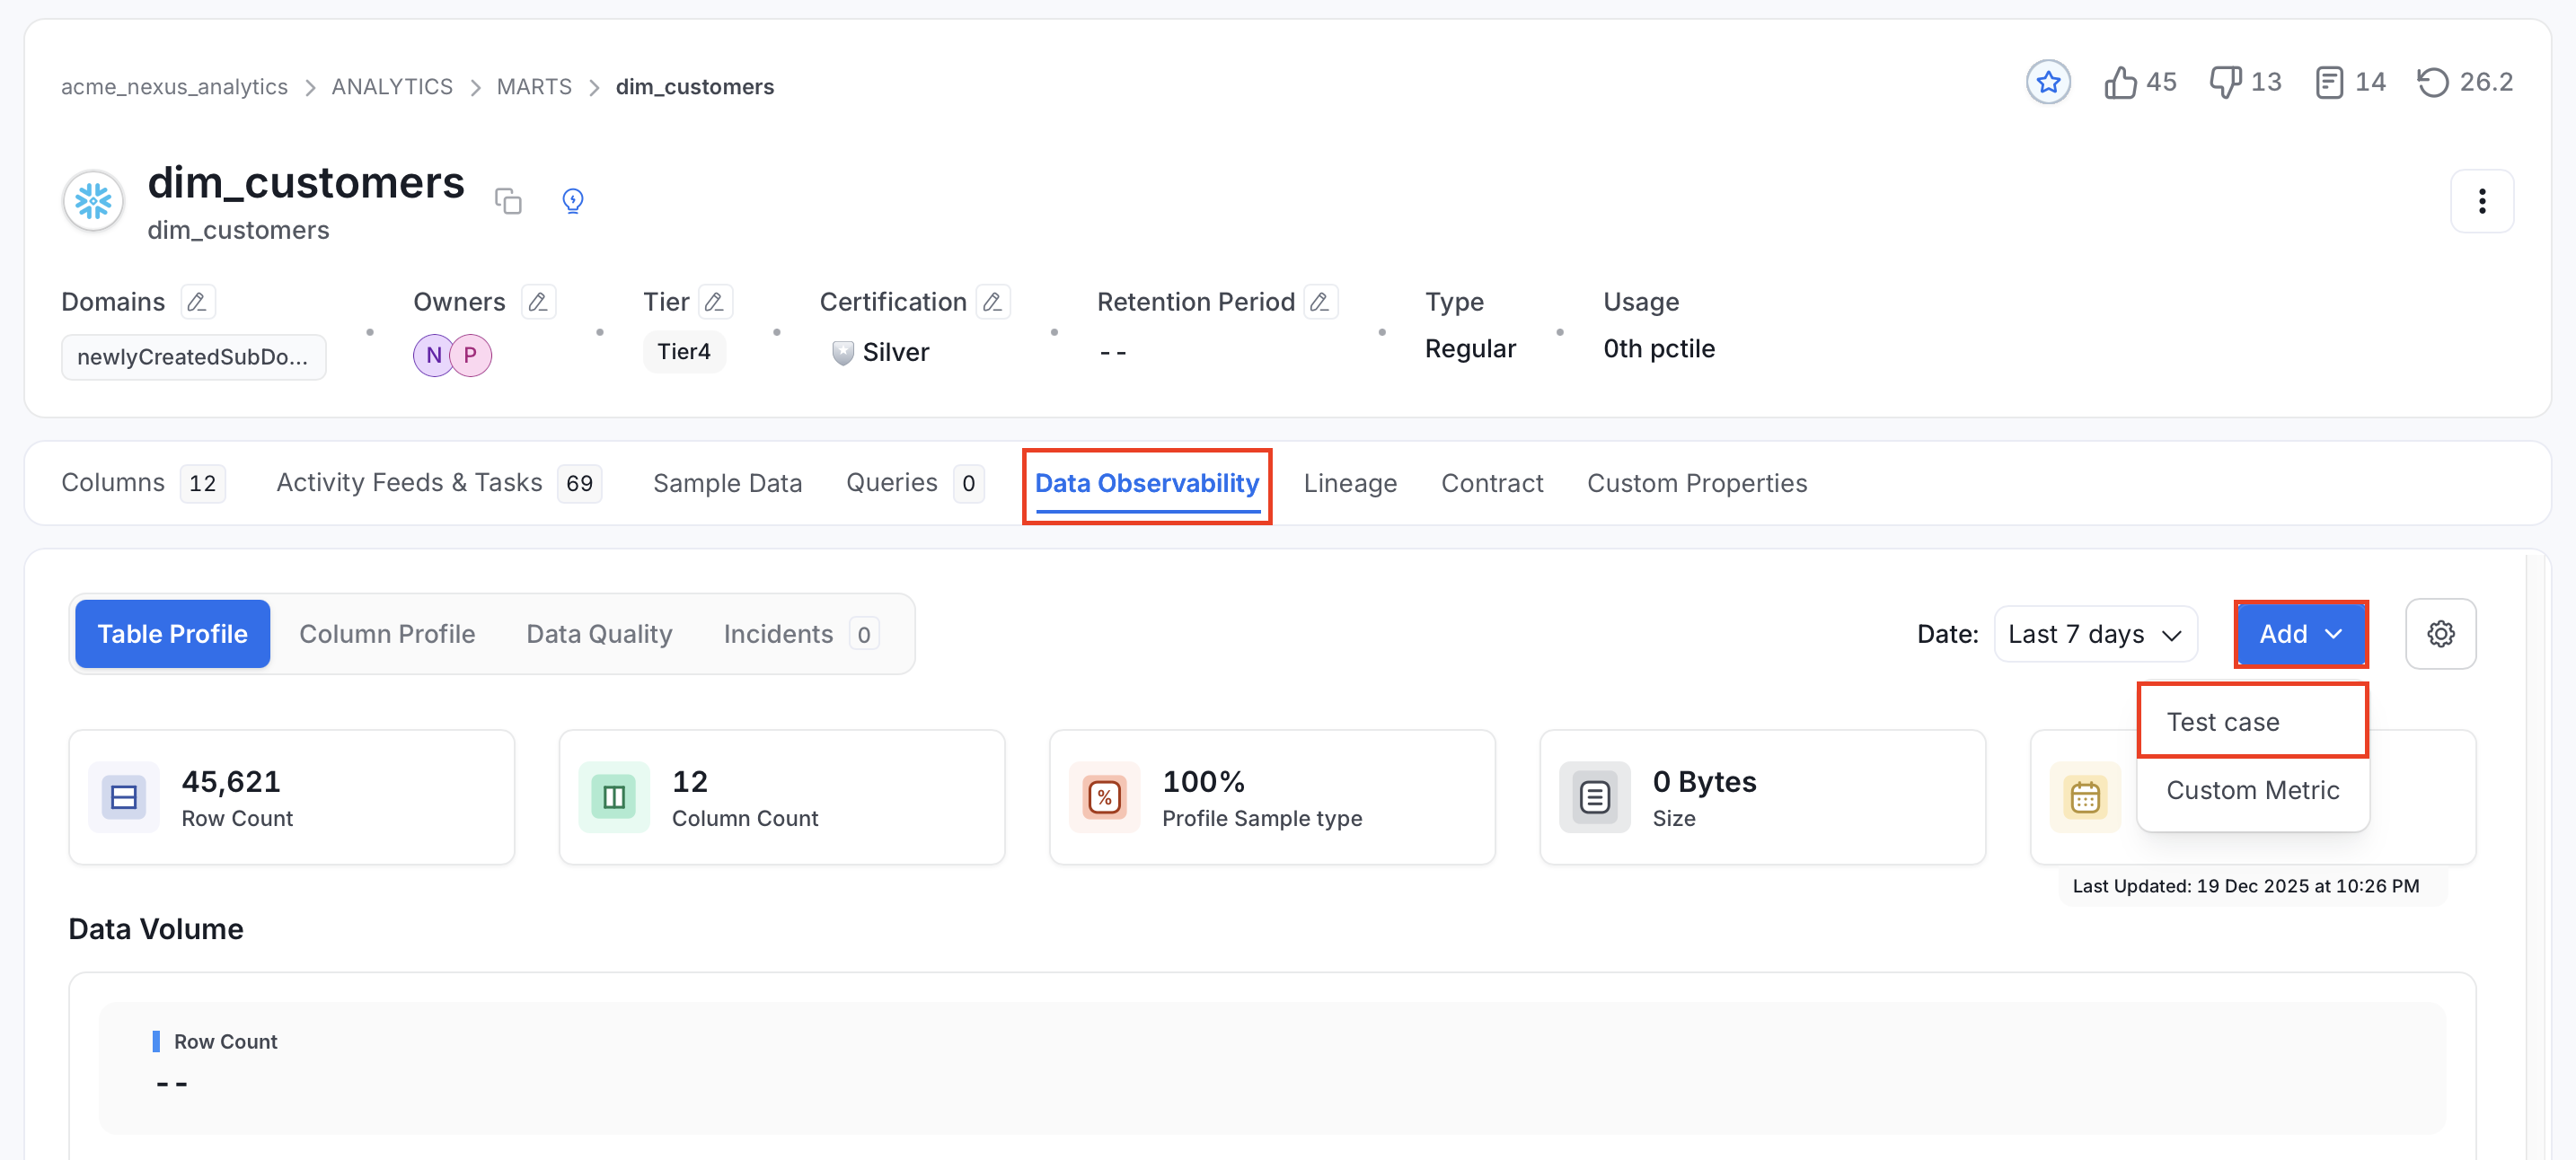The height and width of the screenshot is (1160, 2576).
Task: Go to acme_nexus_analytics breadcrumb
Action: coord(174,87)
